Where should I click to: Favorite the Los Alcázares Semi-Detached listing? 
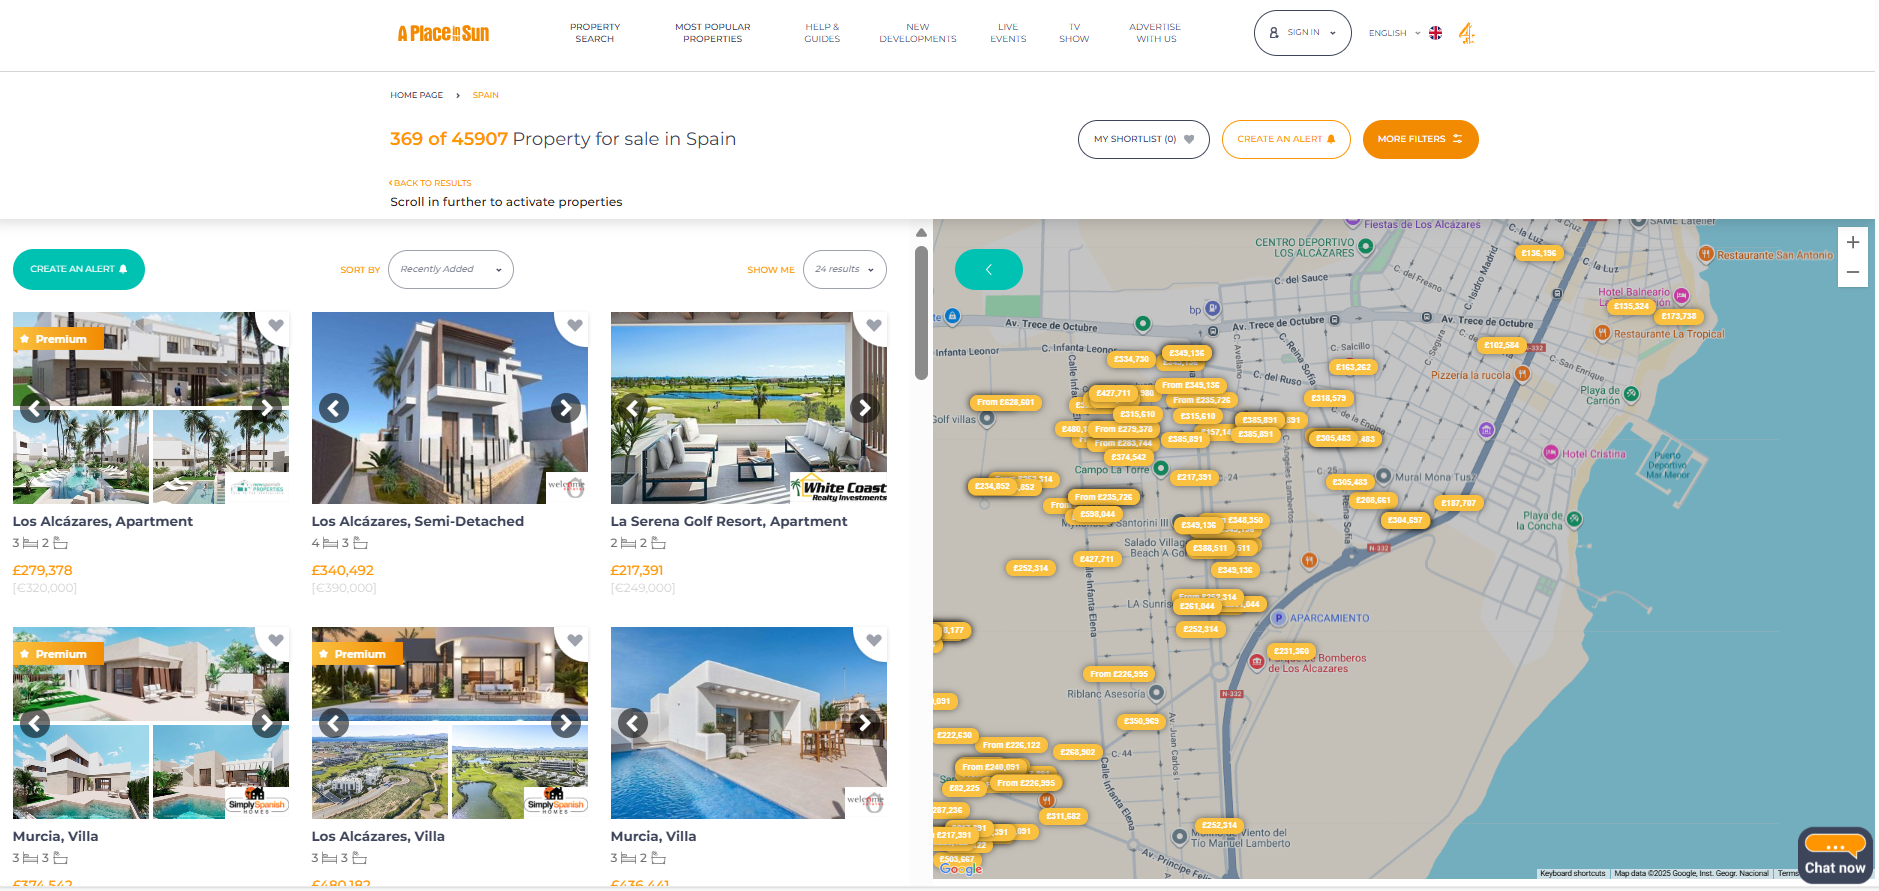pos(574,325)
